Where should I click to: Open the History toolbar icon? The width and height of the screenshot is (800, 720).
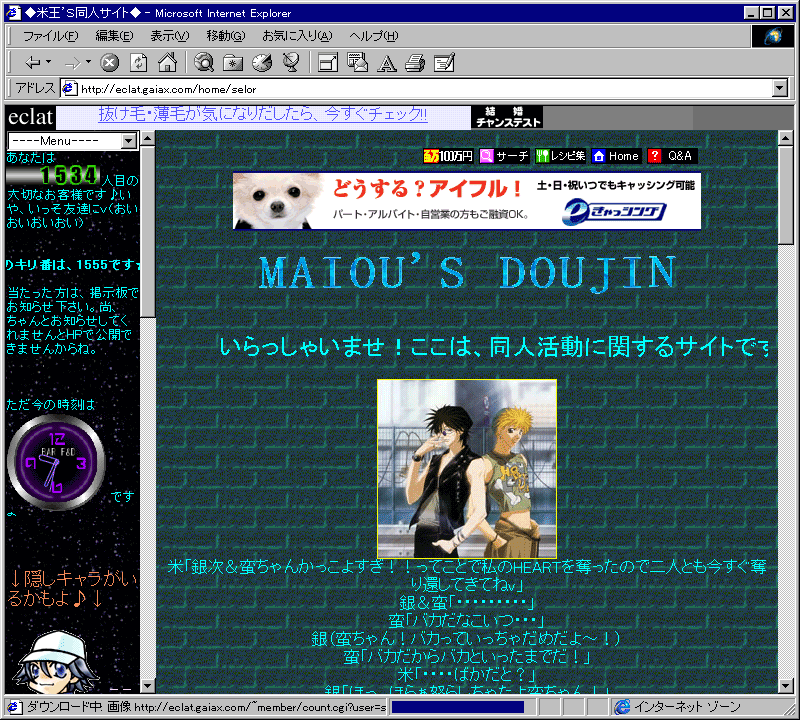[x=262, y=63]
